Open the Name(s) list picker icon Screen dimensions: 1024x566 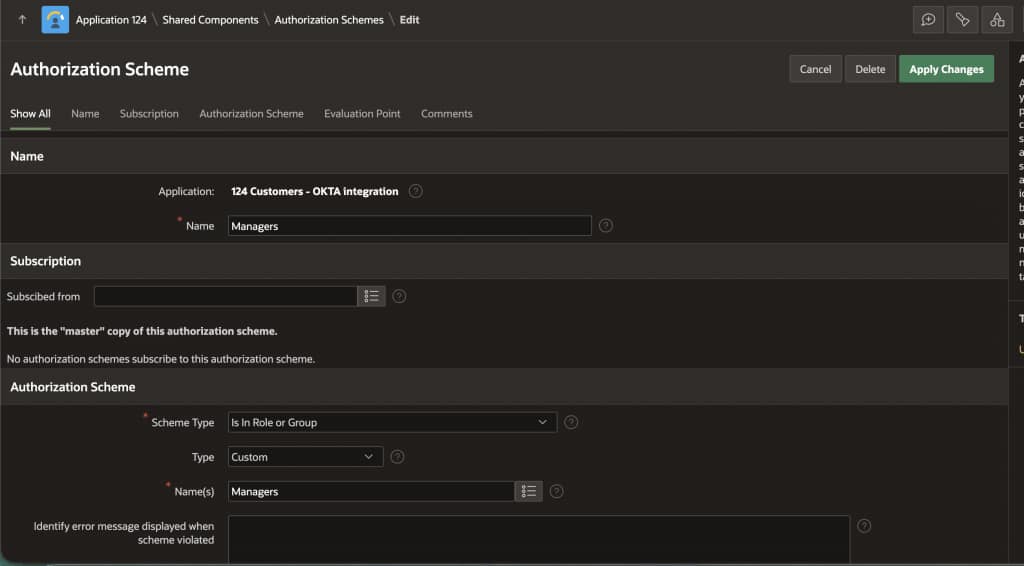(x=528, y=491)
